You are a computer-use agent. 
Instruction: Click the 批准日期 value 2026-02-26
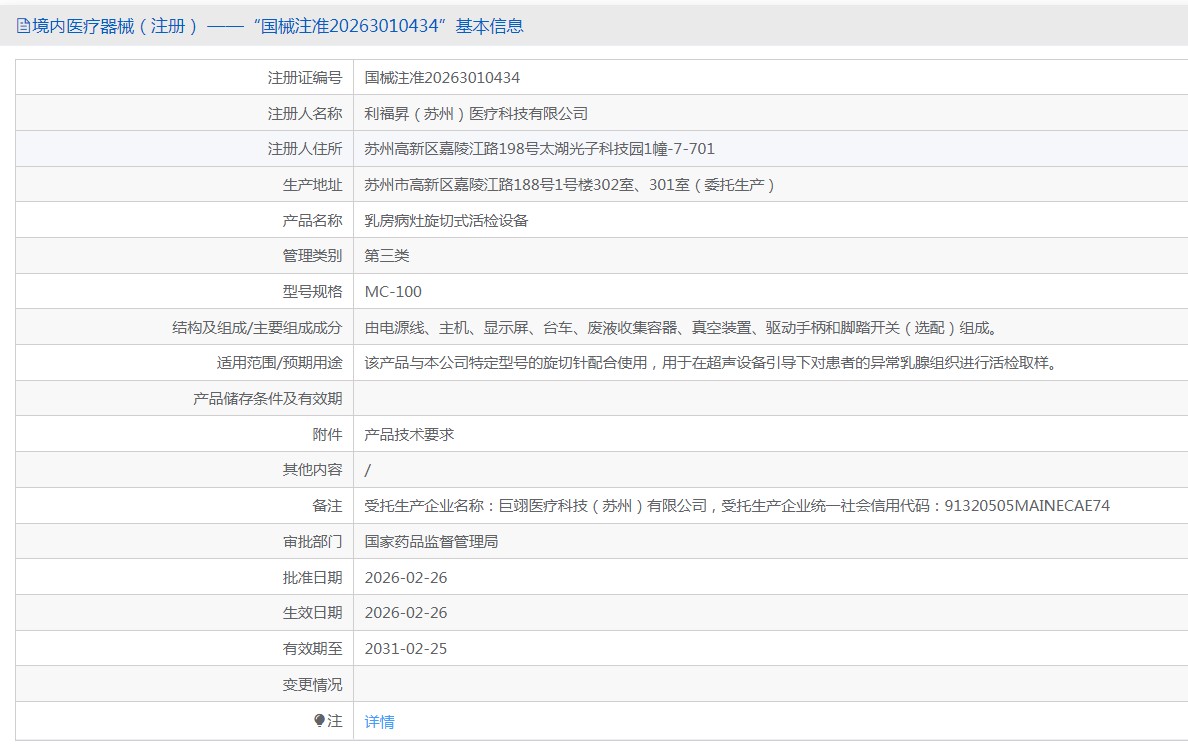[x=406, y=577]
